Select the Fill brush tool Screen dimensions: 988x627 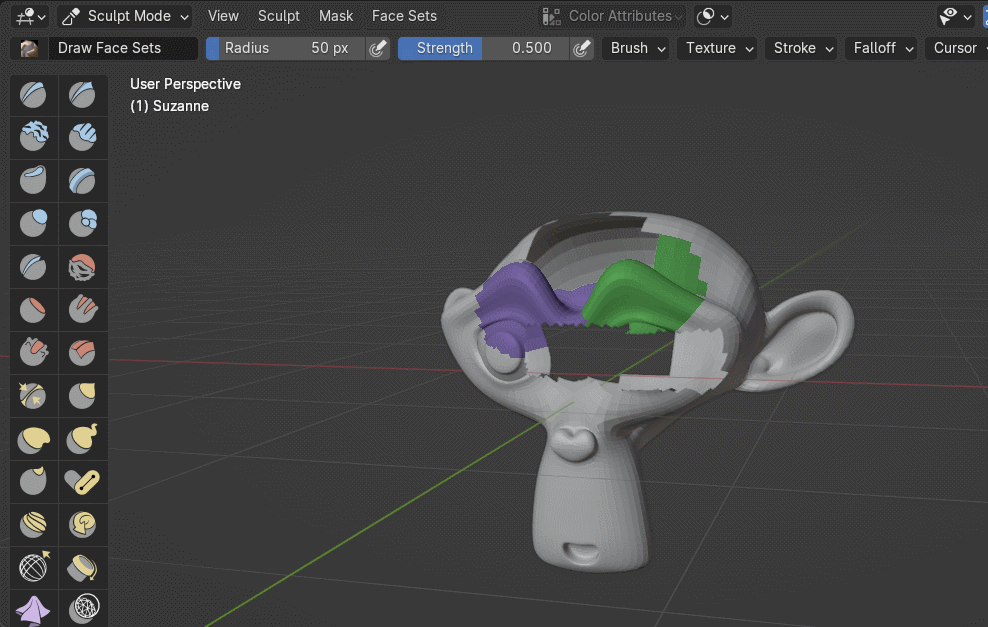(x=83, y=309)
